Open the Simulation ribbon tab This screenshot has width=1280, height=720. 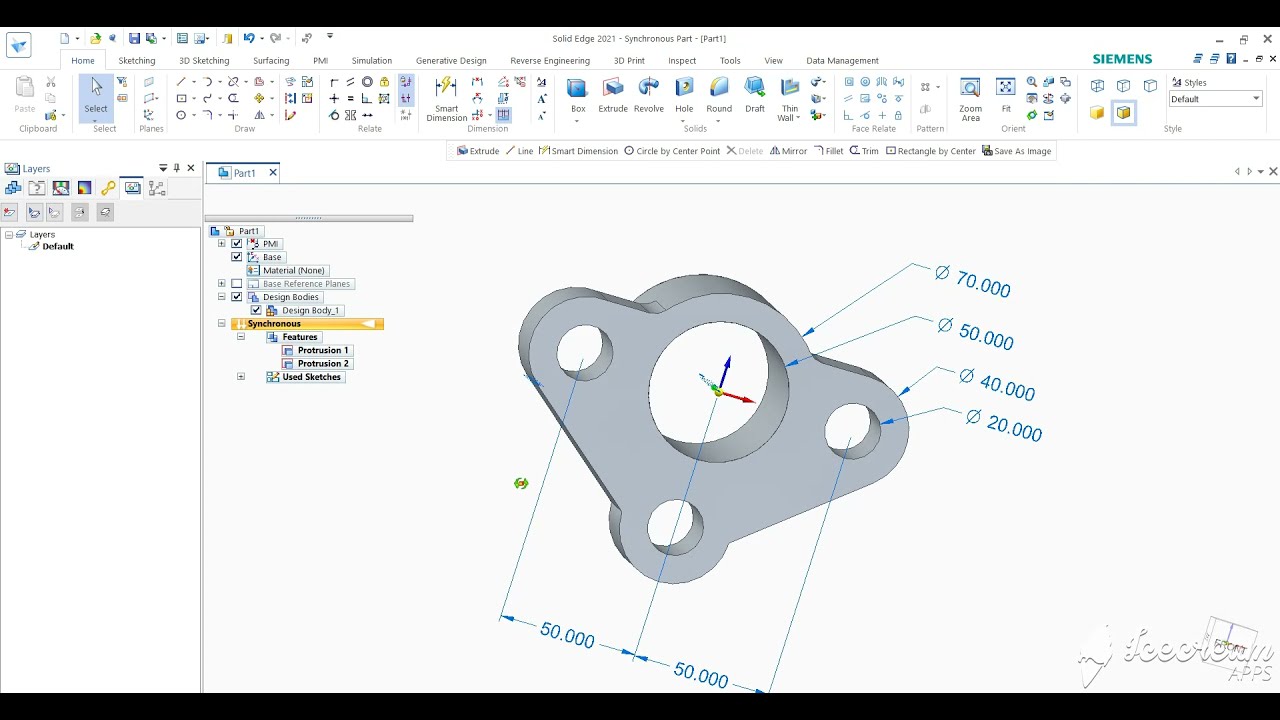coord(372,61)
